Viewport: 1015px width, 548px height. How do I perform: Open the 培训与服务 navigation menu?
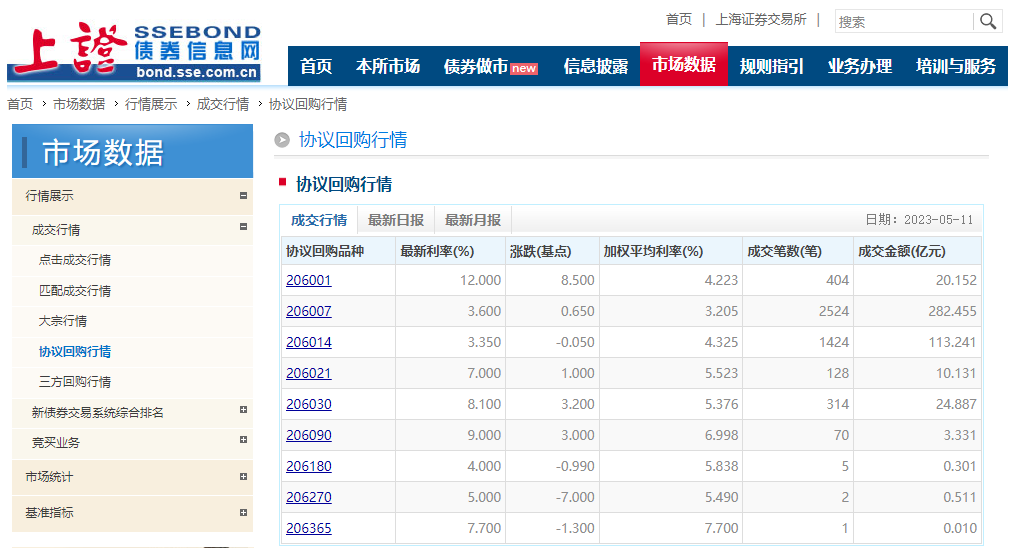coord(955,66)
